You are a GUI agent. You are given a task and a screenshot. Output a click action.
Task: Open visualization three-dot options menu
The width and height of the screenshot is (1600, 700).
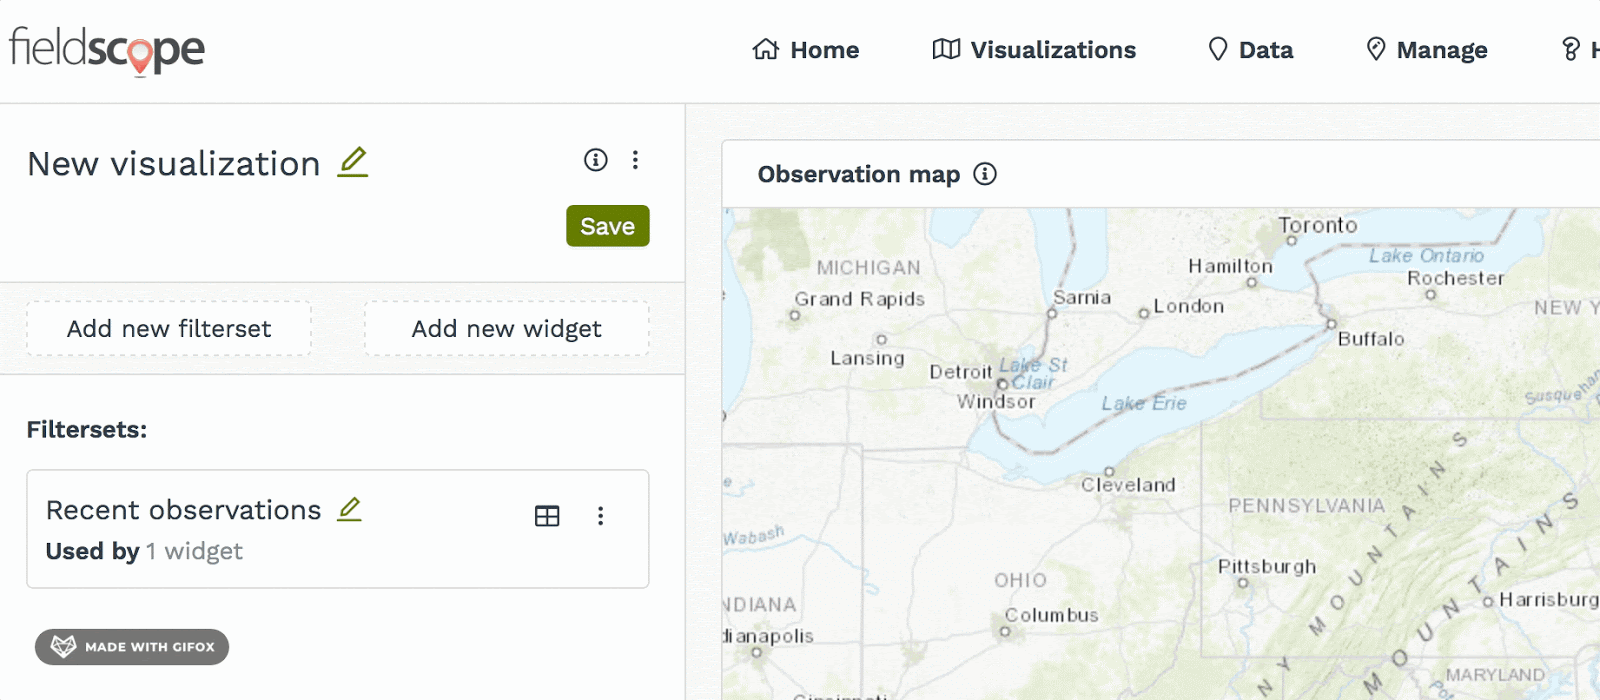pyautogui.click(x=635, y=160)
